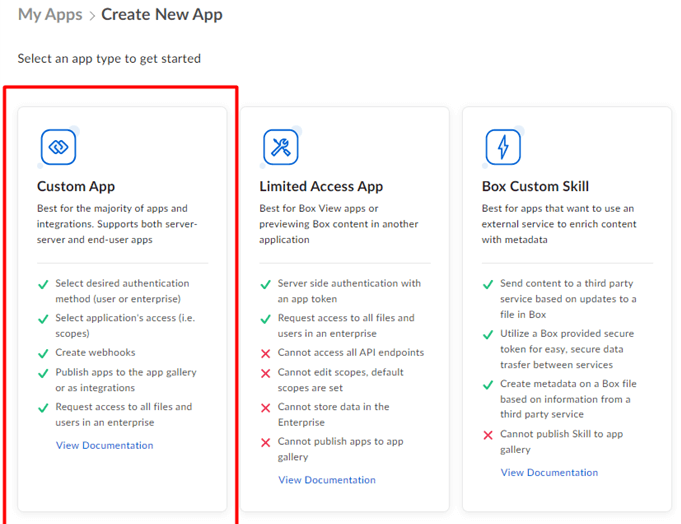Image resolution: width=681 pixels, height=524 pixels.
Task: Click checkmark beside Server side authentication
Action: 265,285
